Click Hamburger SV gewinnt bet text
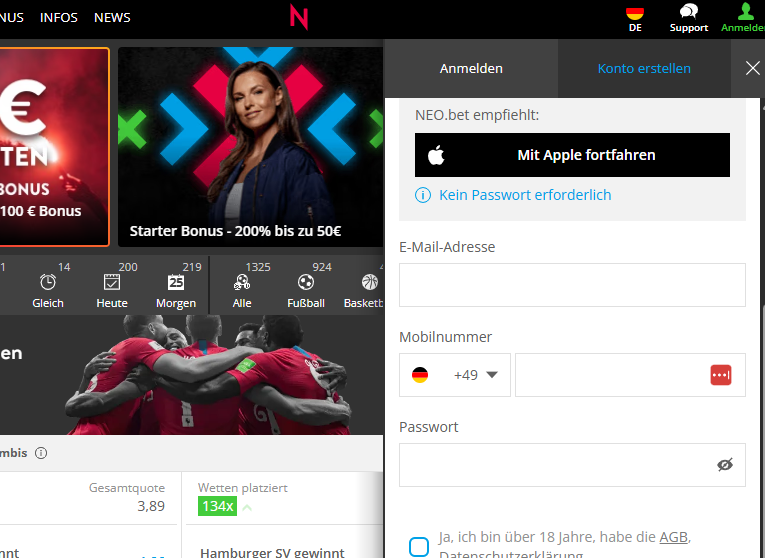 (x=272, y=553)
